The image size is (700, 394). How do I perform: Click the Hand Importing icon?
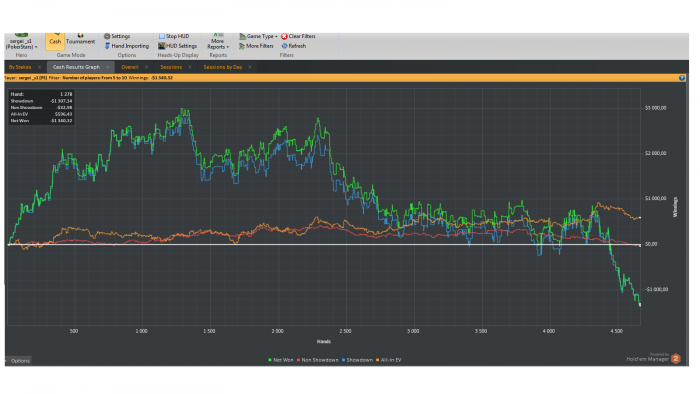pos(107,46)
